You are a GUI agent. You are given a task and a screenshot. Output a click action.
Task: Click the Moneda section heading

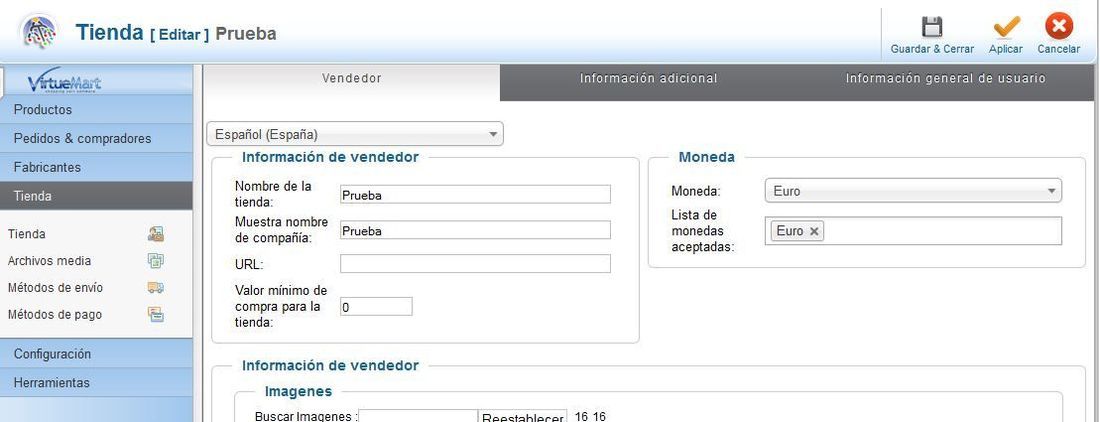(x=706, y=157)
